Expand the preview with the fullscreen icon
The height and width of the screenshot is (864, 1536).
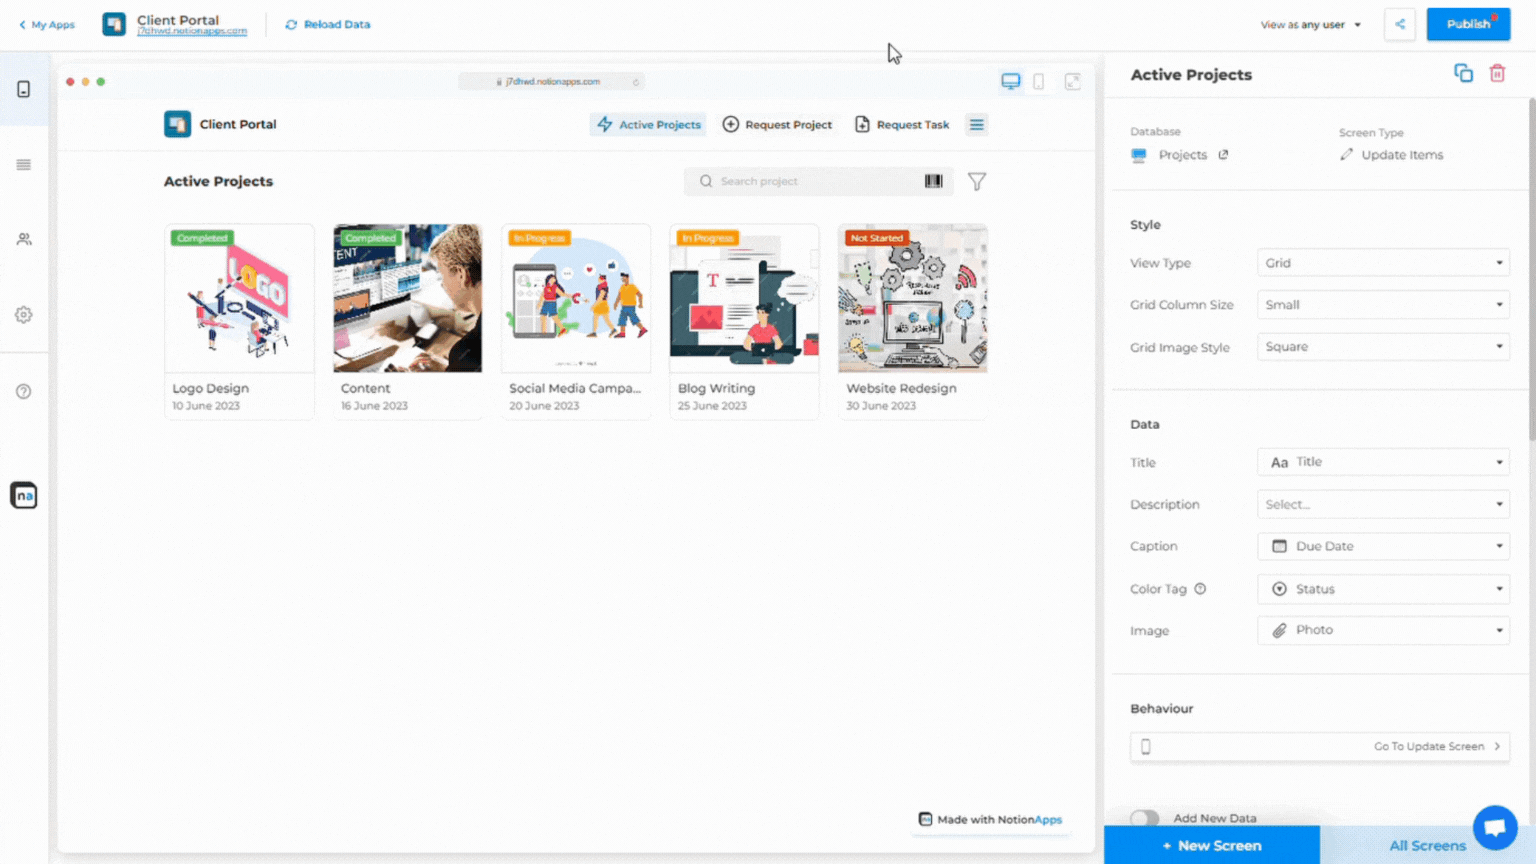click(1072, 82)
